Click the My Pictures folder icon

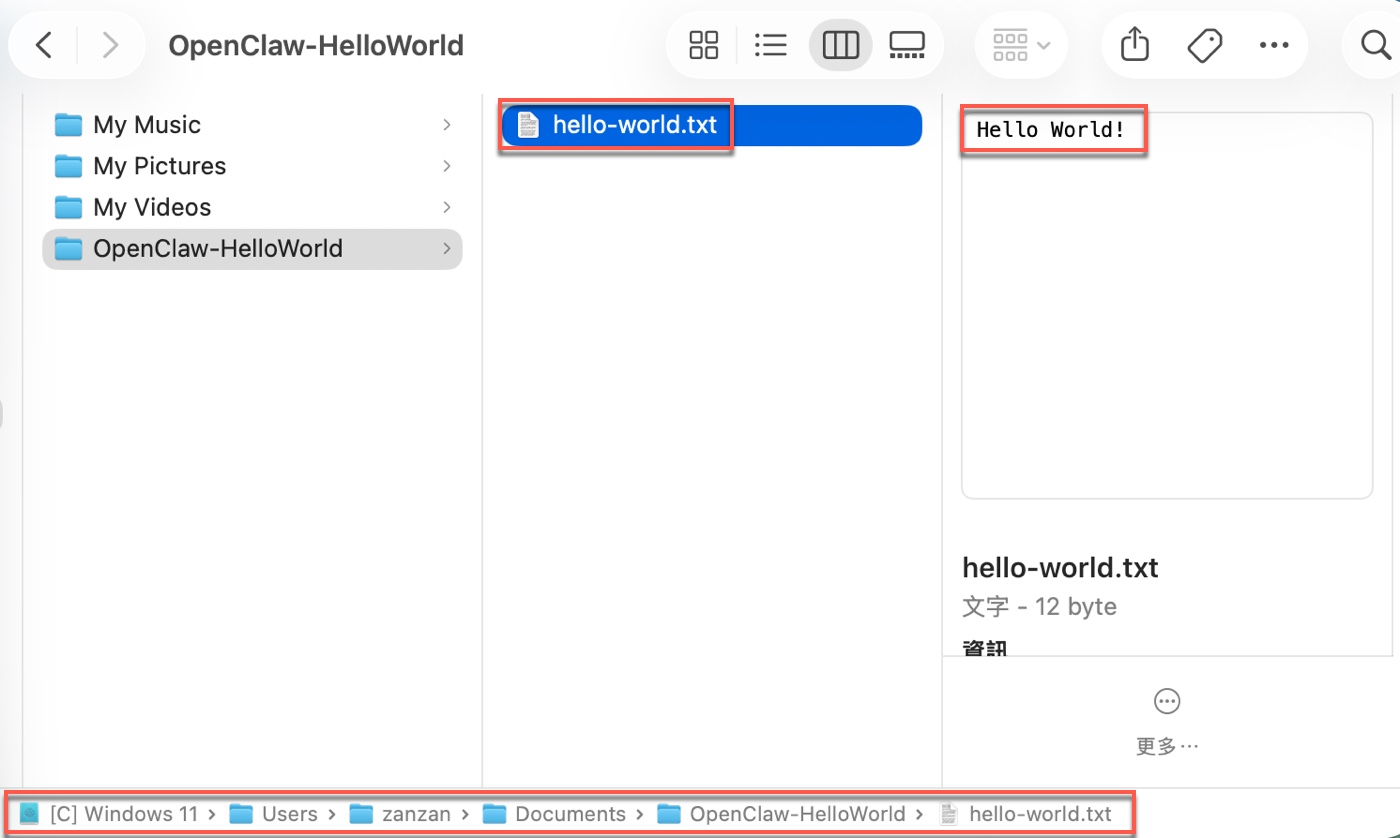tap(68, 166)
